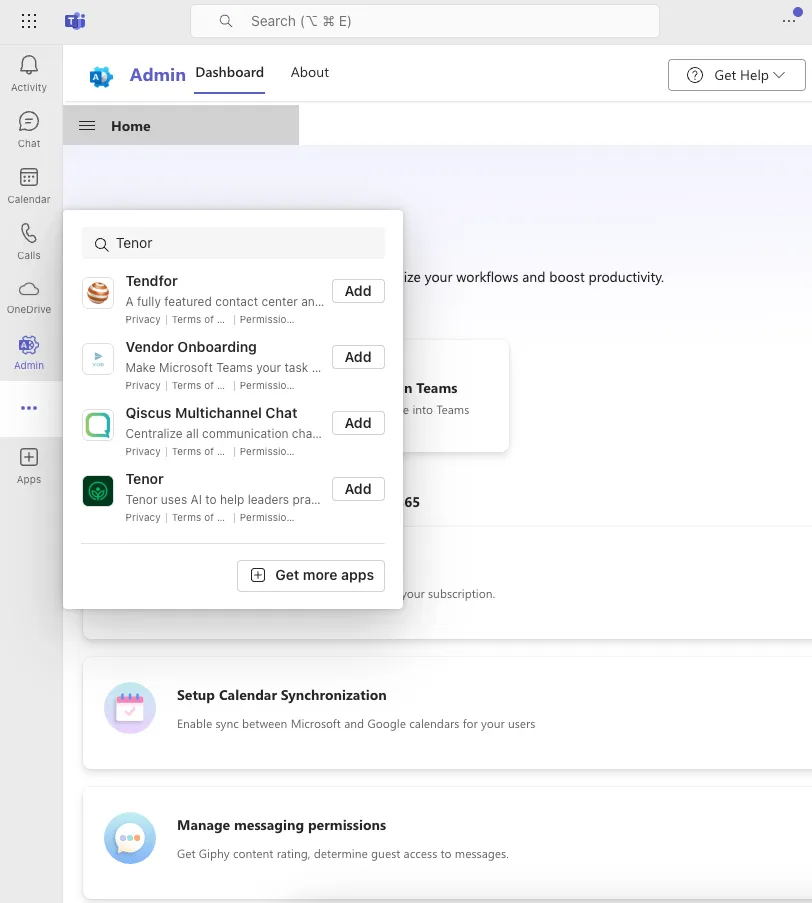
Task: Click the Microsoft Teams logo icon
Action: (x=75, y=21)
